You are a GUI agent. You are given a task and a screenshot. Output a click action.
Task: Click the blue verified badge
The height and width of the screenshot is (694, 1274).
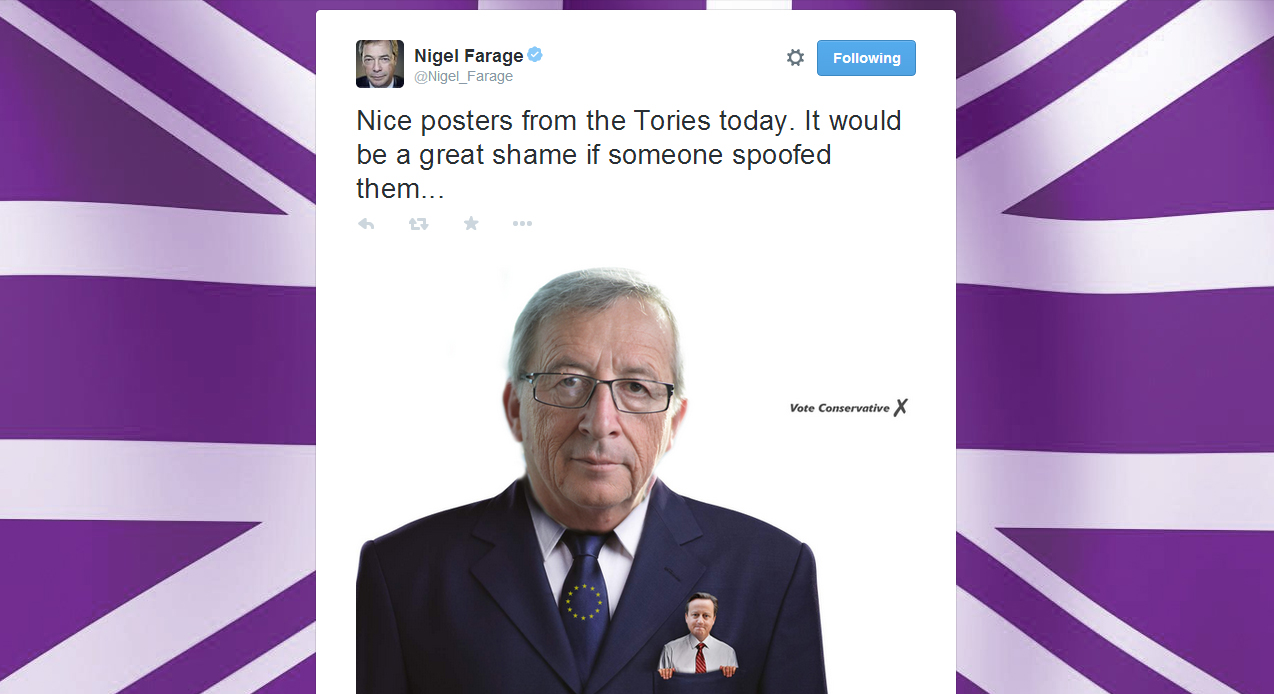click(536, 55)
